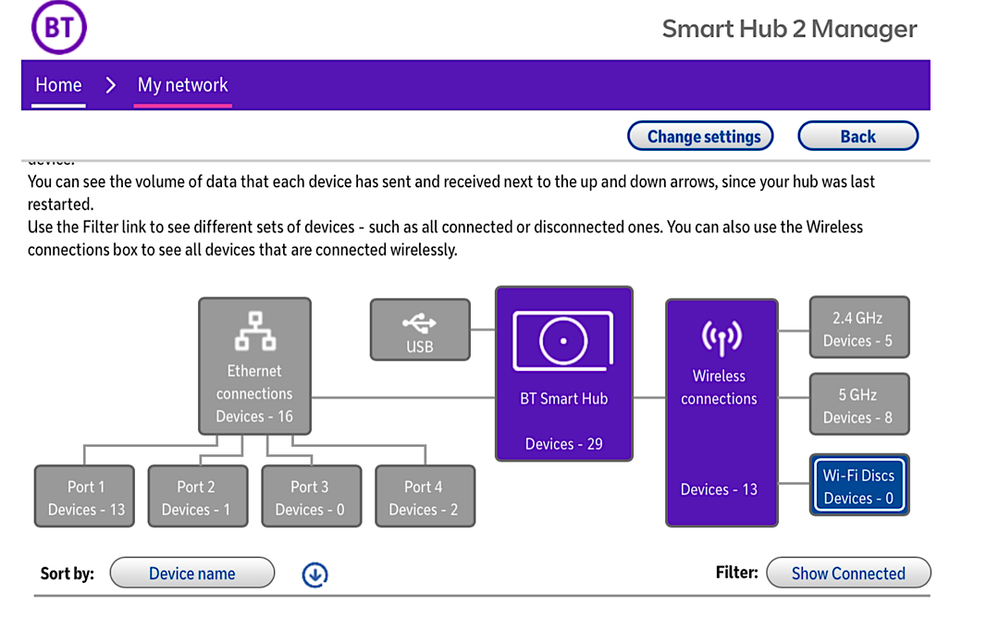
Task: Select the Ethernet connections network icon
Action: tap(254, 331)
